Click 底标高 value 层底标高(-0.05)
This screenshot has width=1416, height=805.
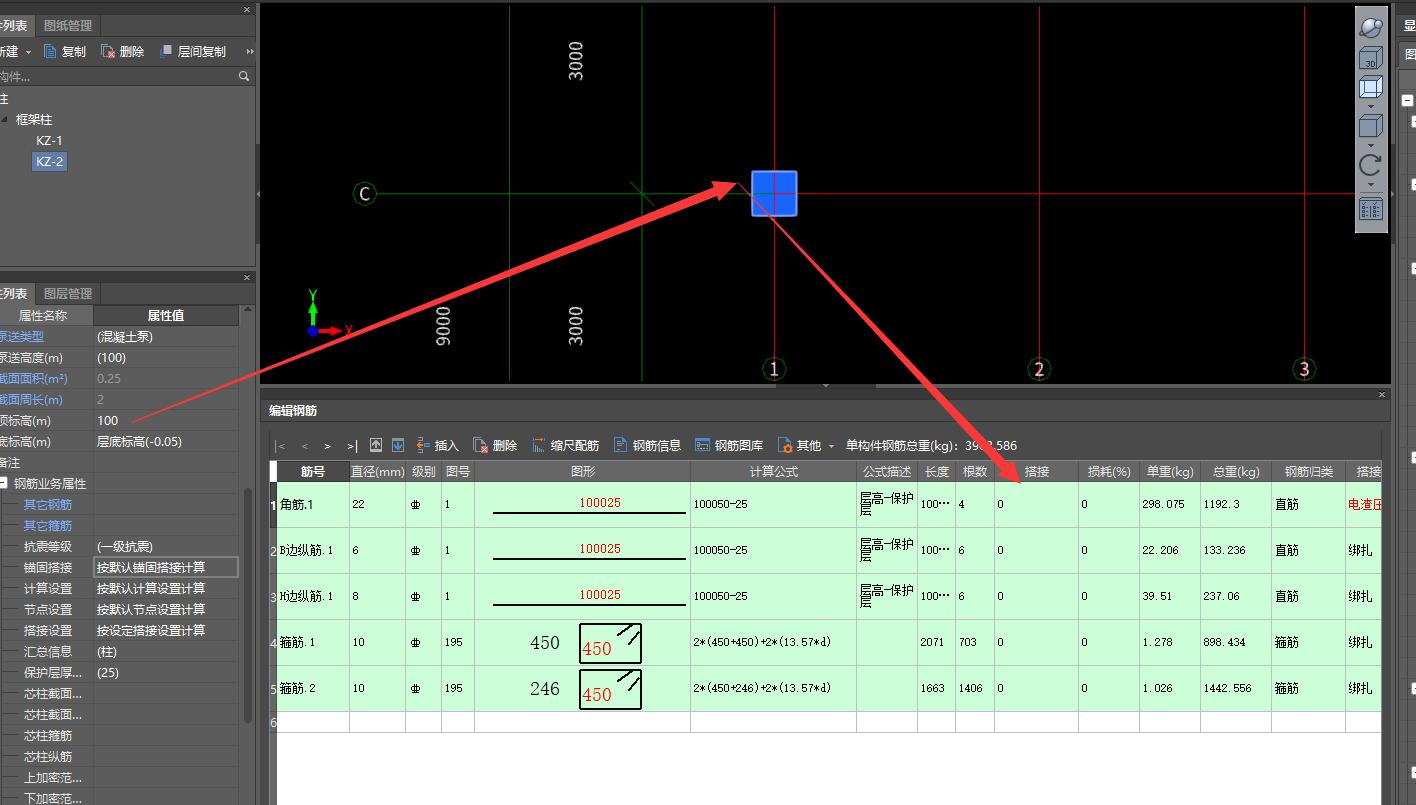click(166, 441)
